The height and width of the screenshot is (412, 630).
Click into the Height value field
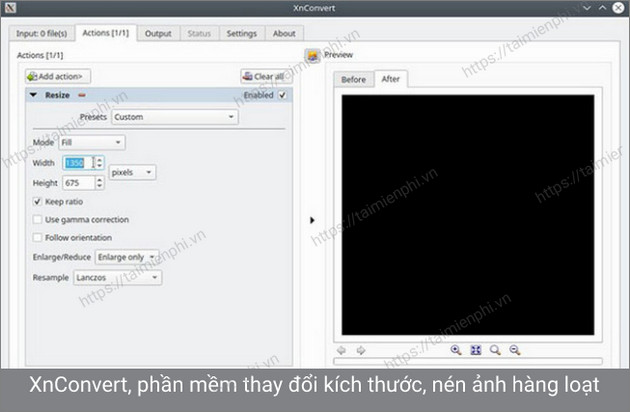click(79, 183)
